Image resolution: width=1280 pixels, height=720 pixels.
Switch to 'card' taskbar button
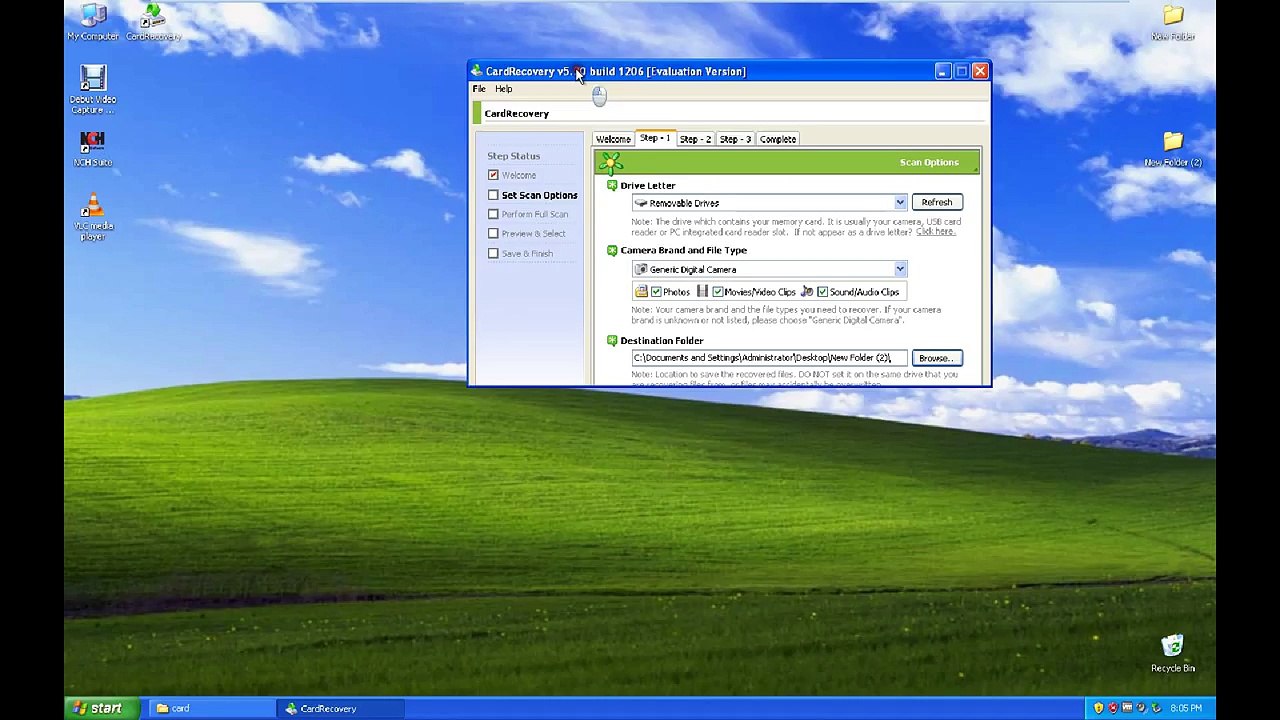click(x=213, y=708)
